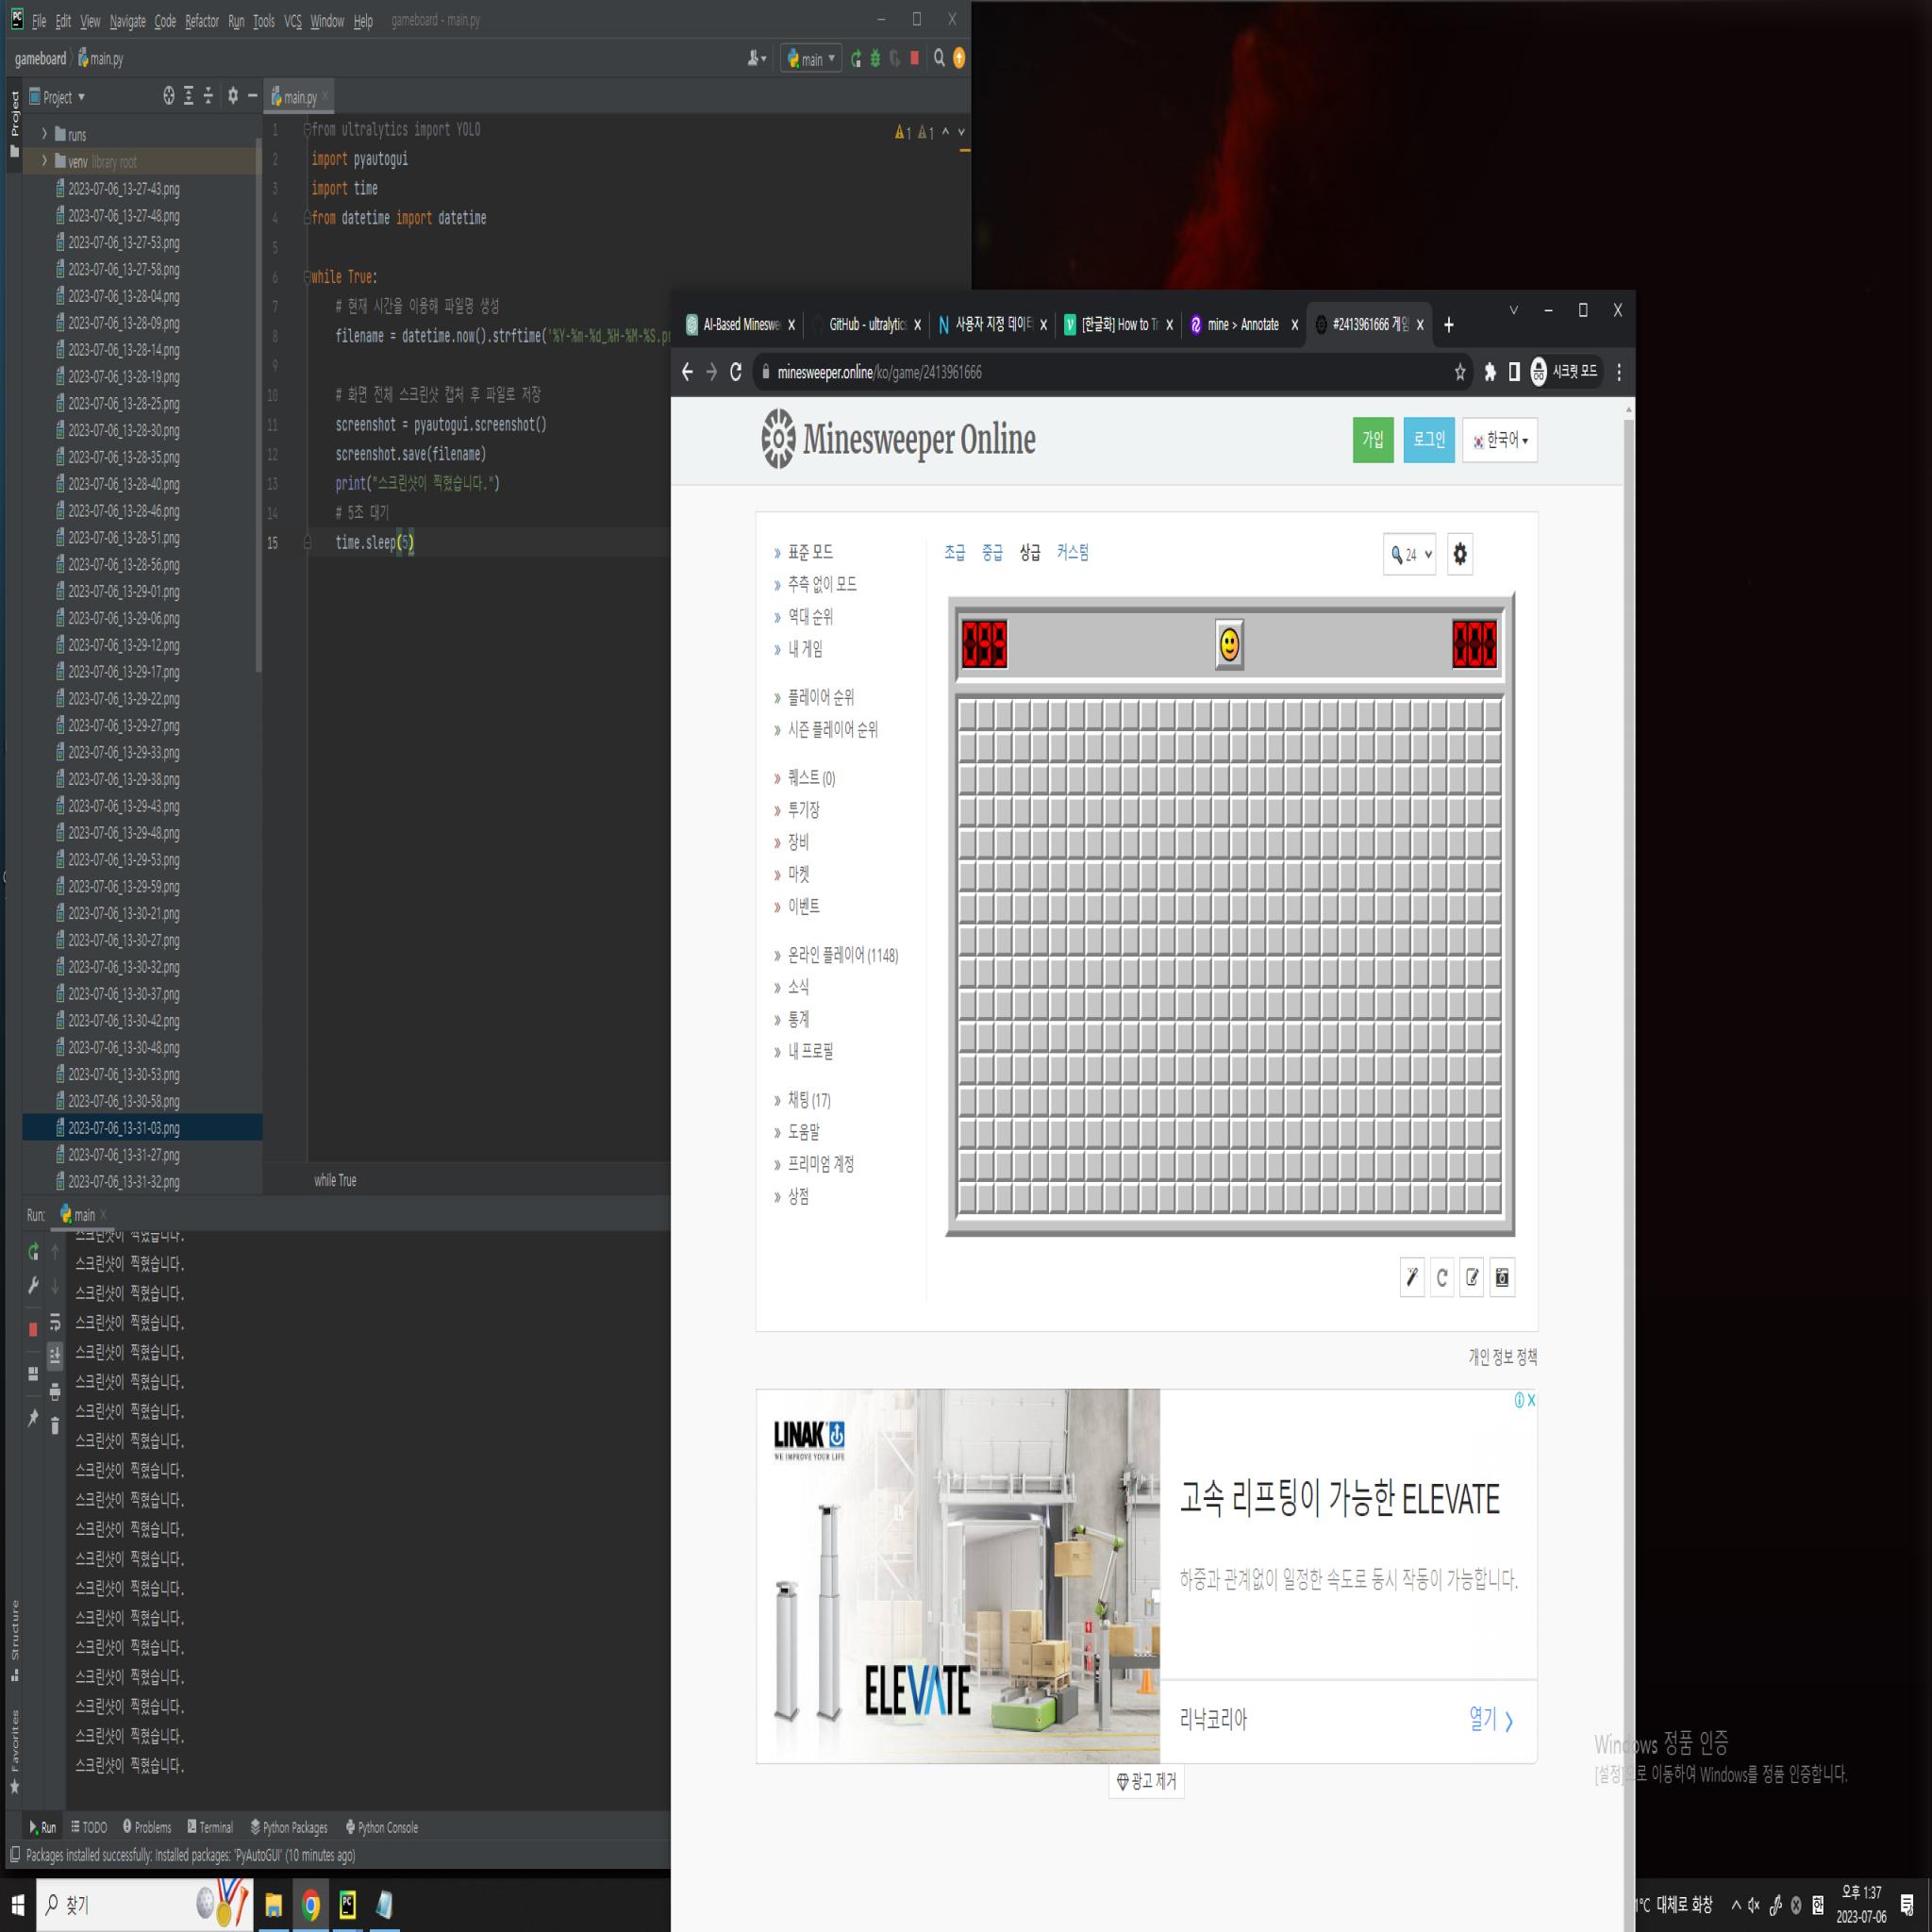Open the zoom level 24 dropdown
Screen dimensions: 1932x1932
[1409, 554]
